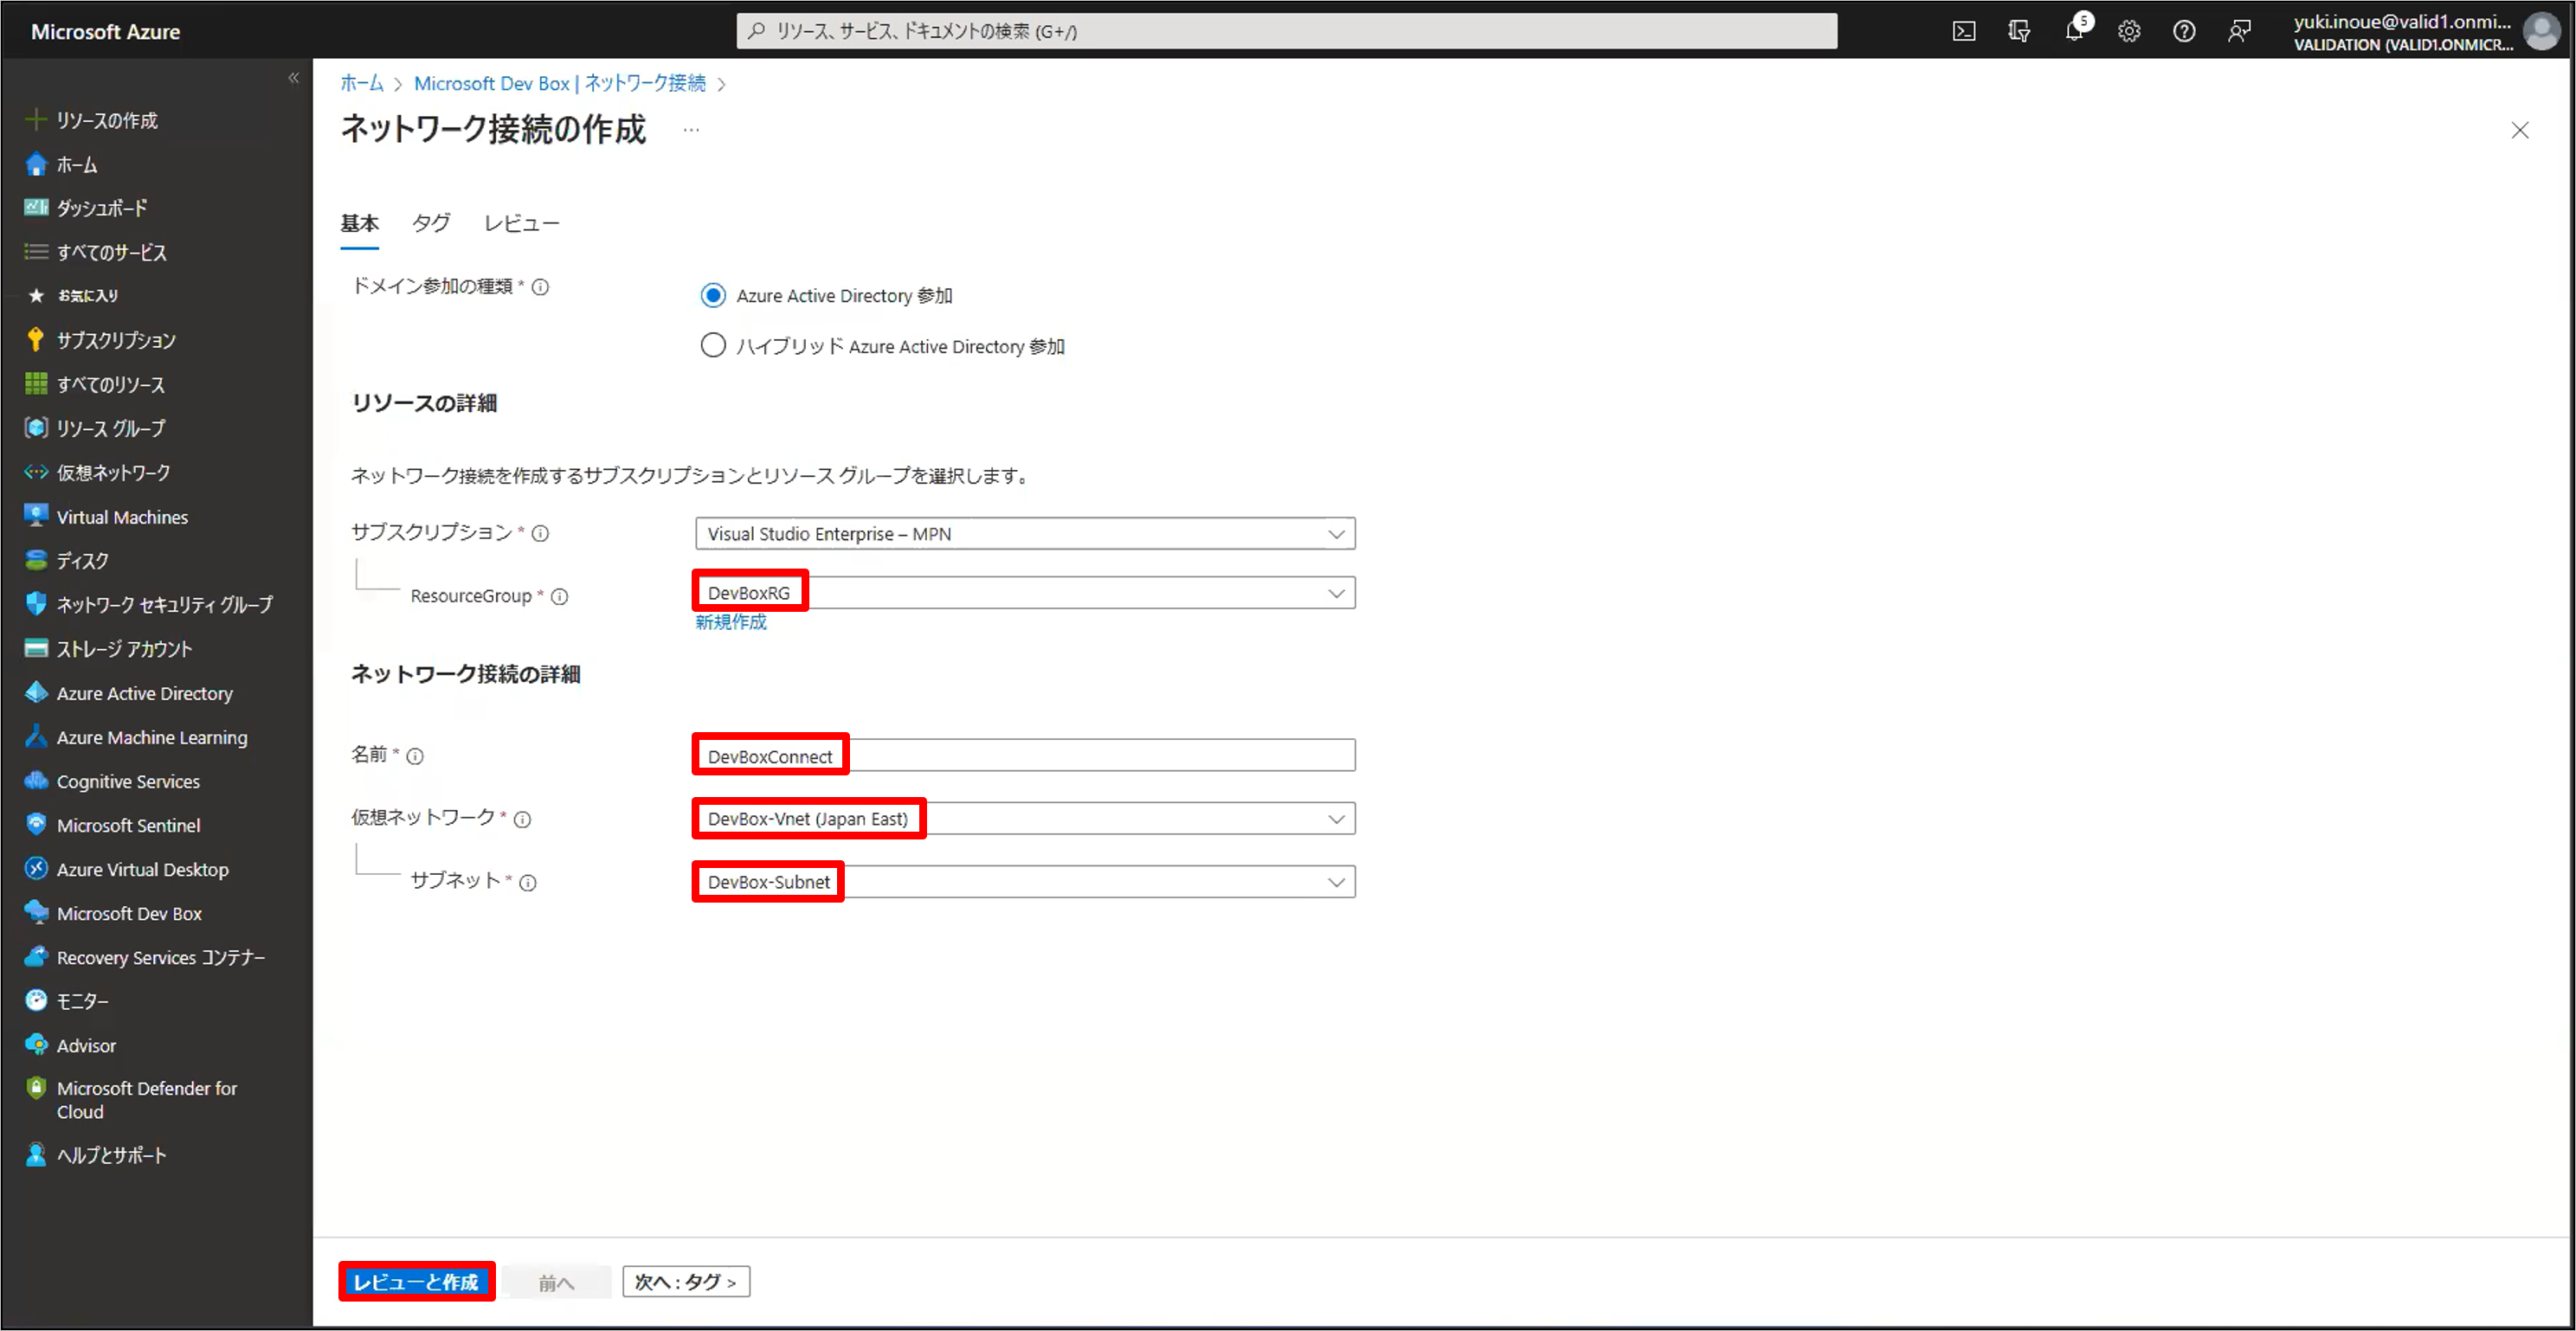Open Azure Virtual Desktop sidebar item
Screen dimensions: 2576x1331
point(142,869)
